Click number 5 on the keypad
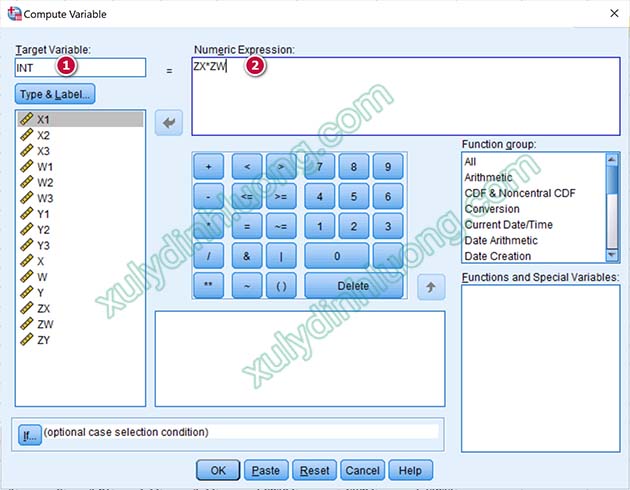This screenshot has width=630, height=490. pyautogui.click(x=354, y=196)
